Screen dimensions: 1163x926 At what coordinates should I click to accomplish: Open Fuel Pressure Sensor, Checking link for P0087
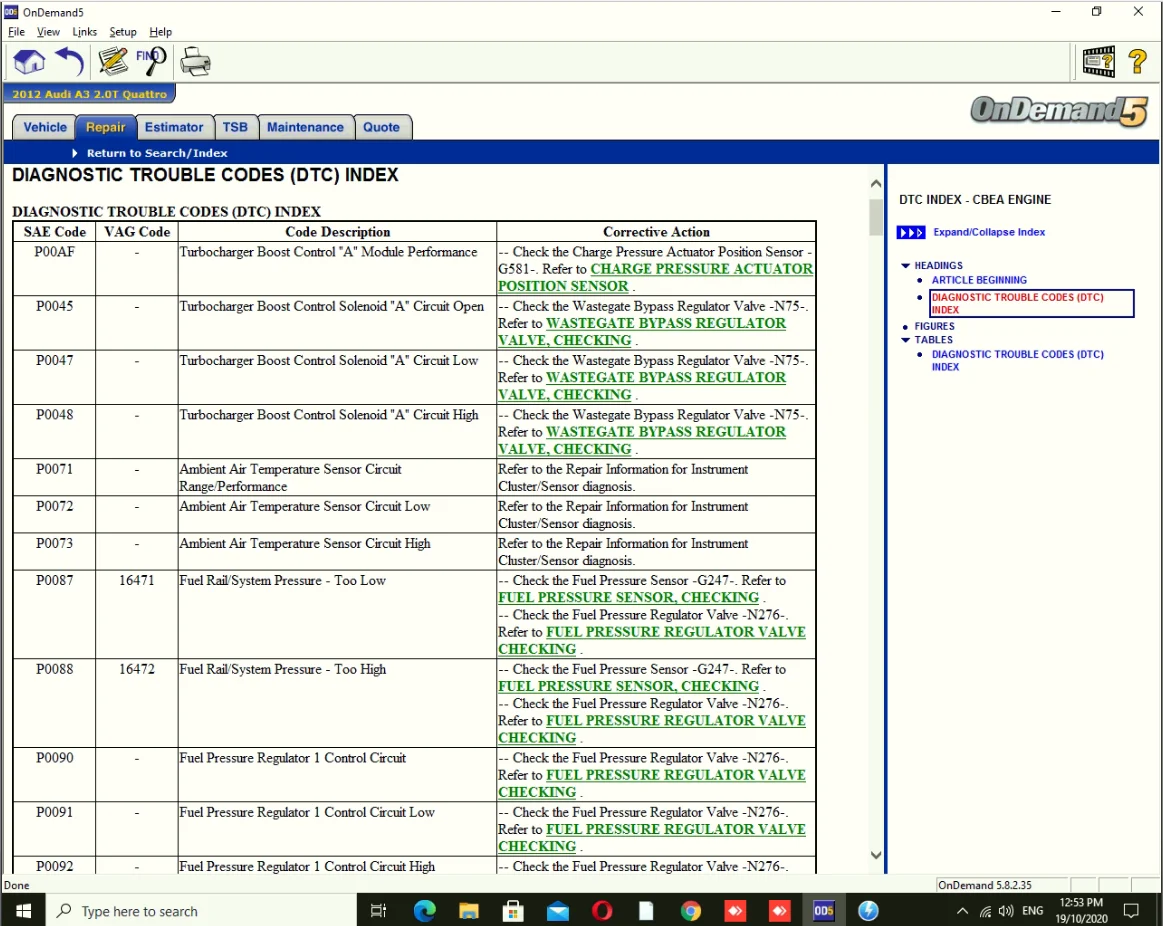pyautogui.click(x=629, y=597)
